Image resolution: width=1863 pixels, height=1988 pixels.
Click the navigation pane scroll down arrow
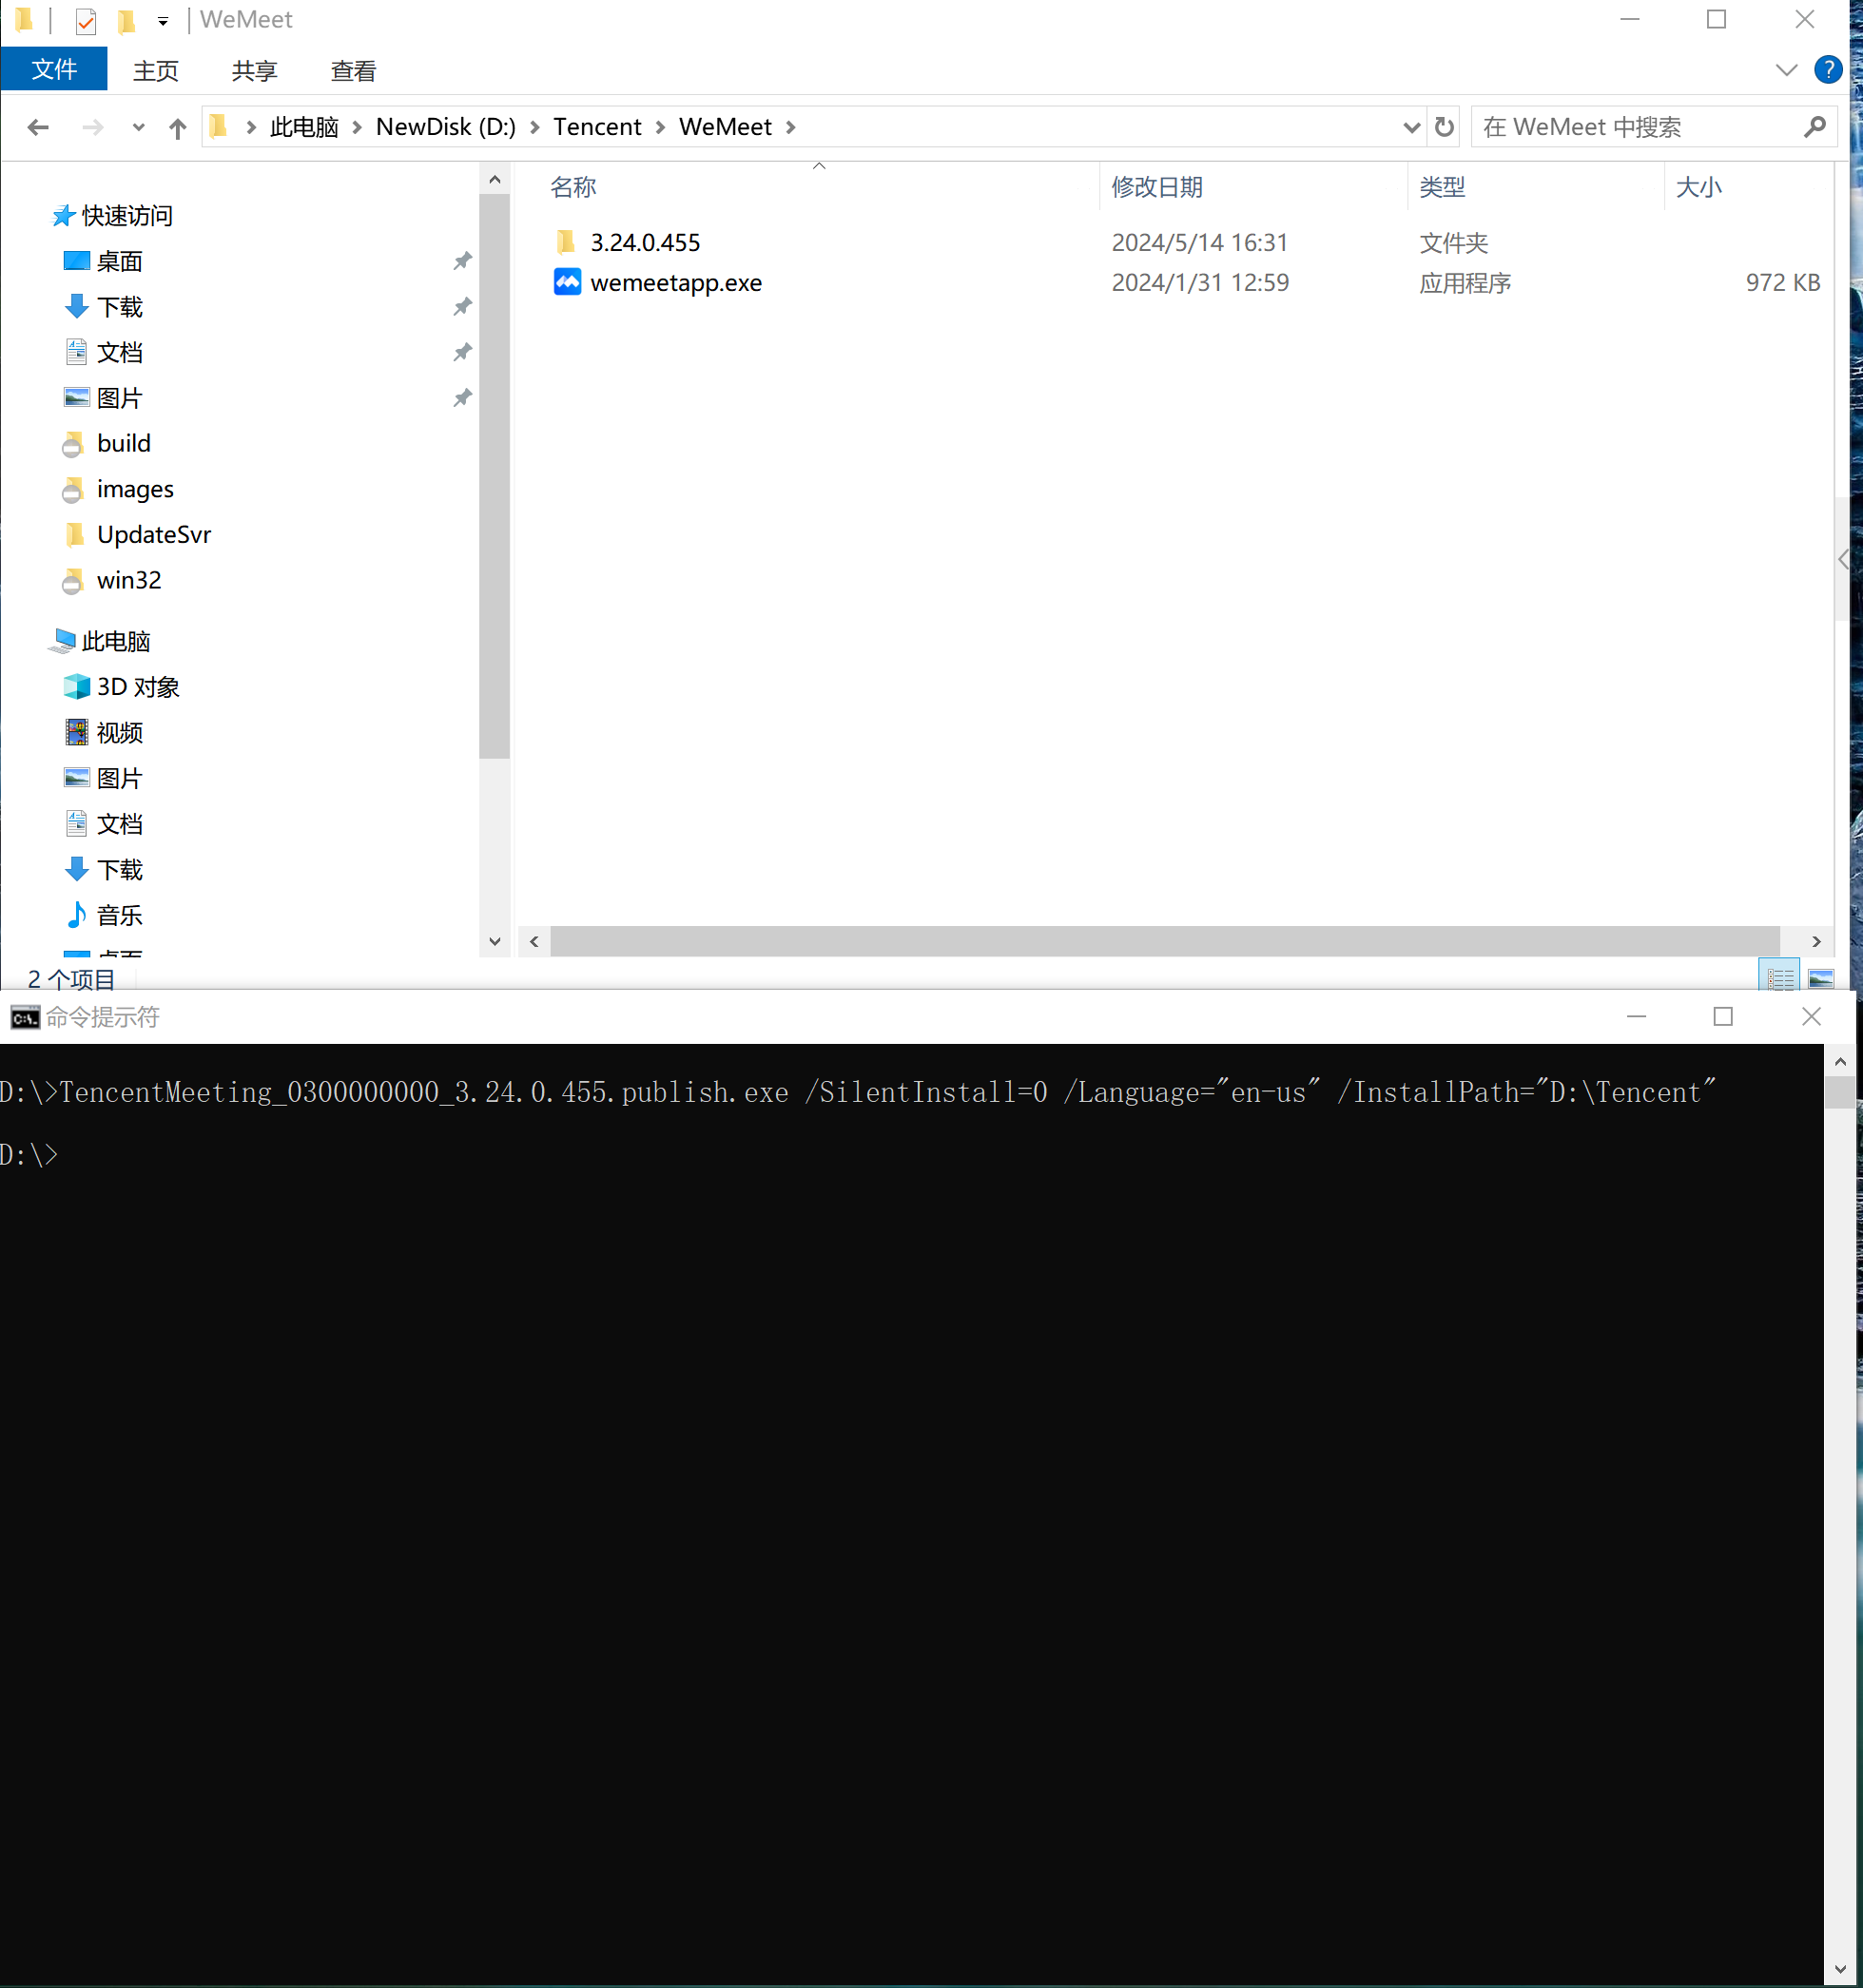click(x=494, y=942)
